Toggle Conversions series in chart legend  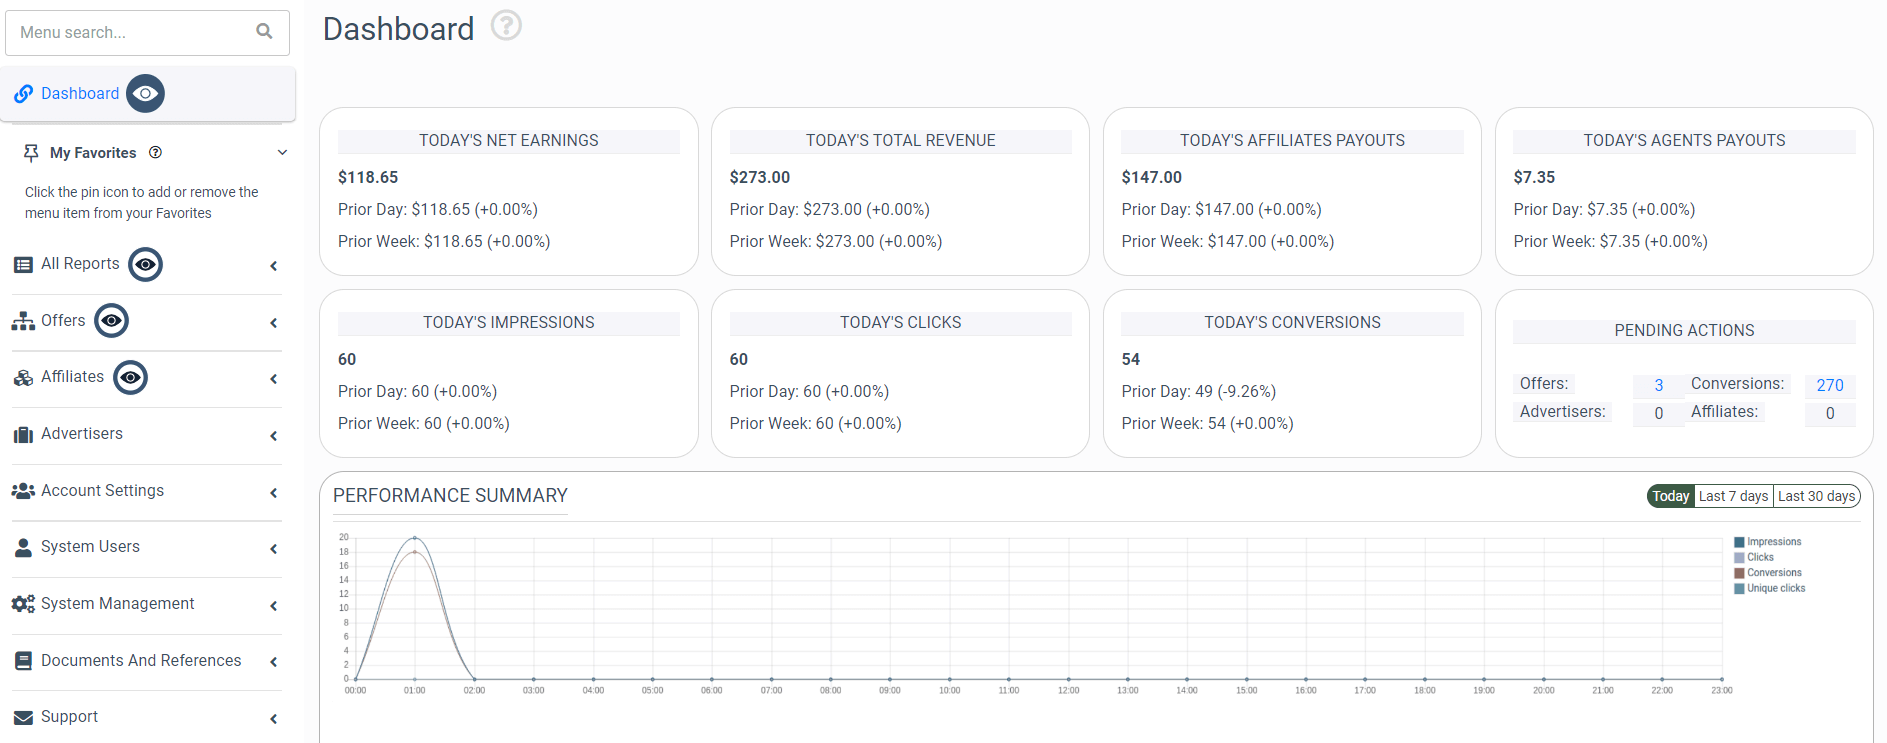click(1768, 573)
